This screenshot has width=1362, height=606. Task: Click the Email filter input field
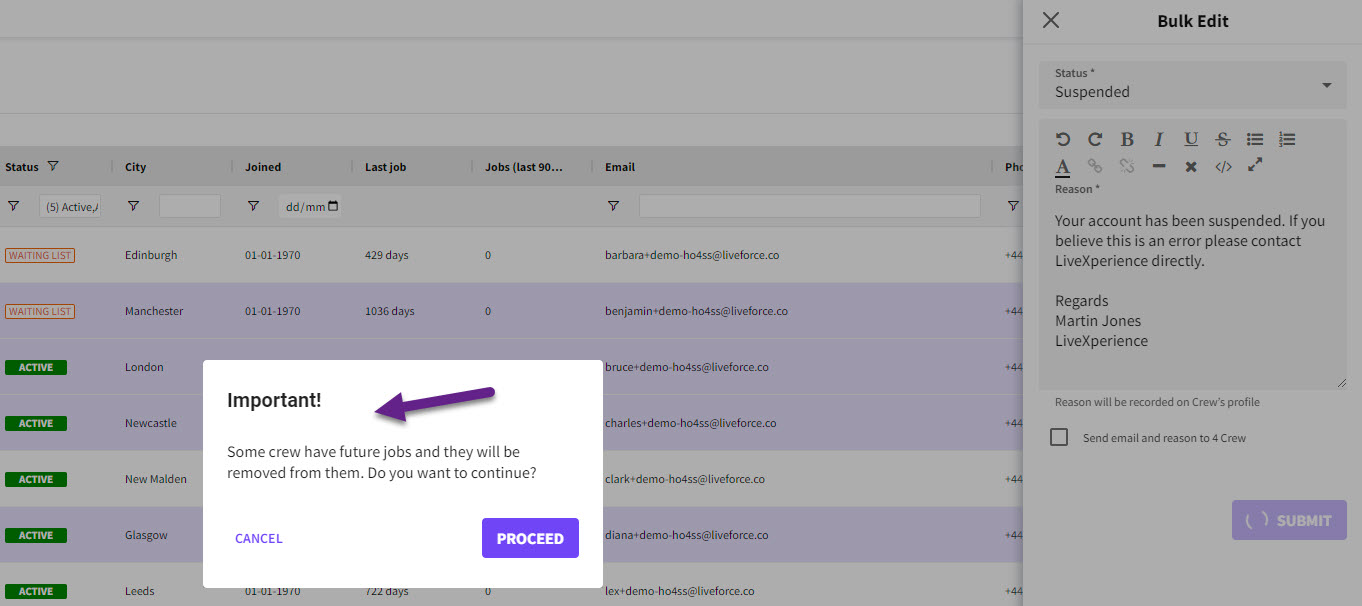click(x=809, y=206)
